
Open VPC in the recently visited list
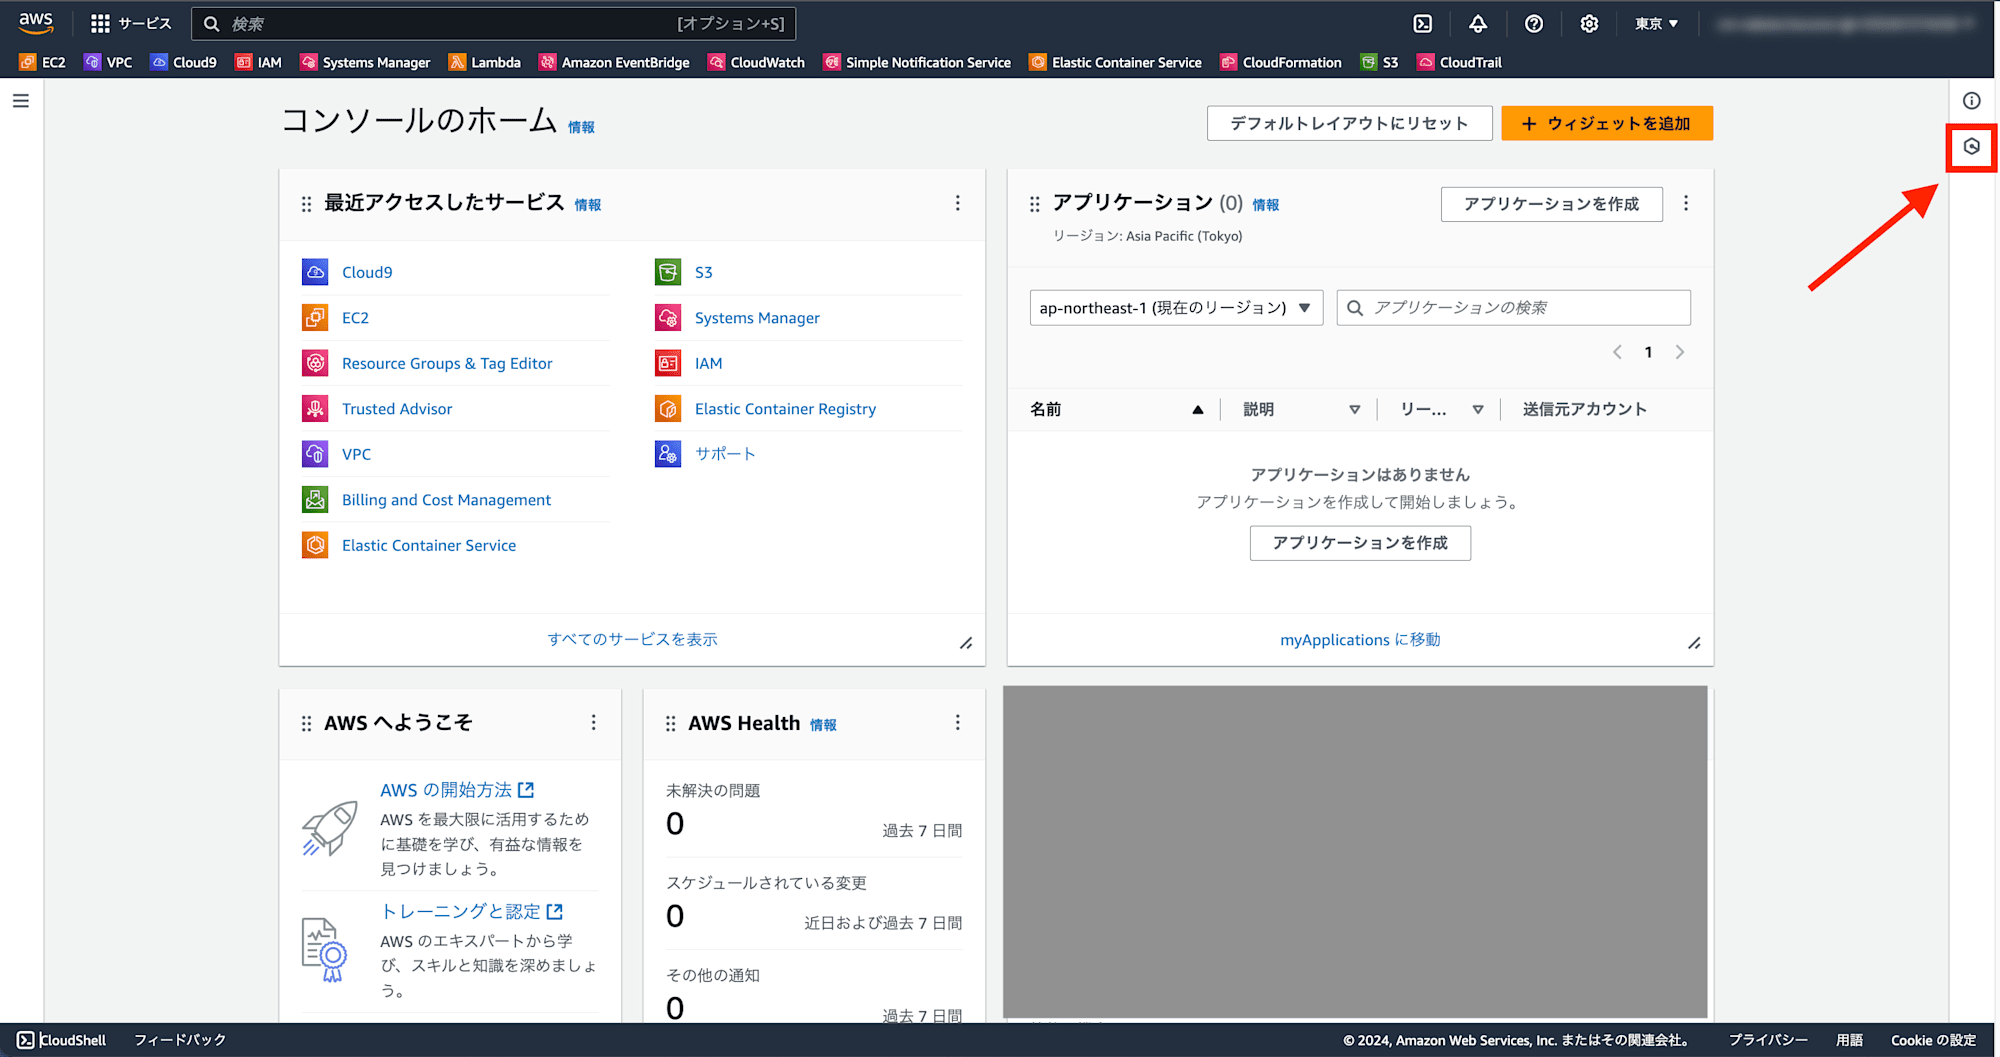click(x=356, y=454)
